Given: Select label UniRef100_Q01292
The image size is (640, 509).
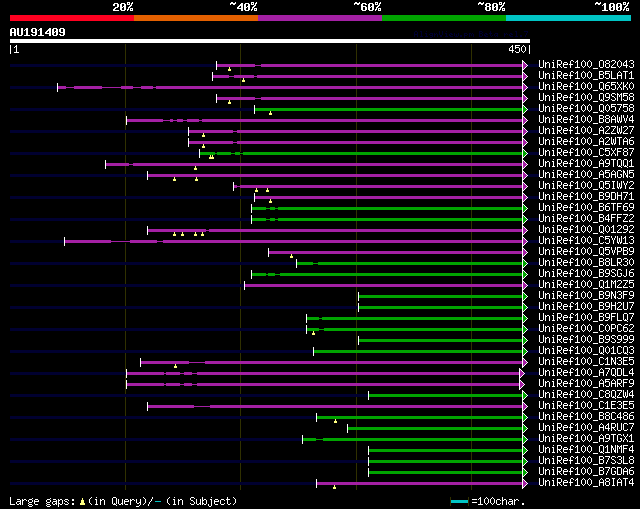Looking at the screenshot, I should click(586, 229).
